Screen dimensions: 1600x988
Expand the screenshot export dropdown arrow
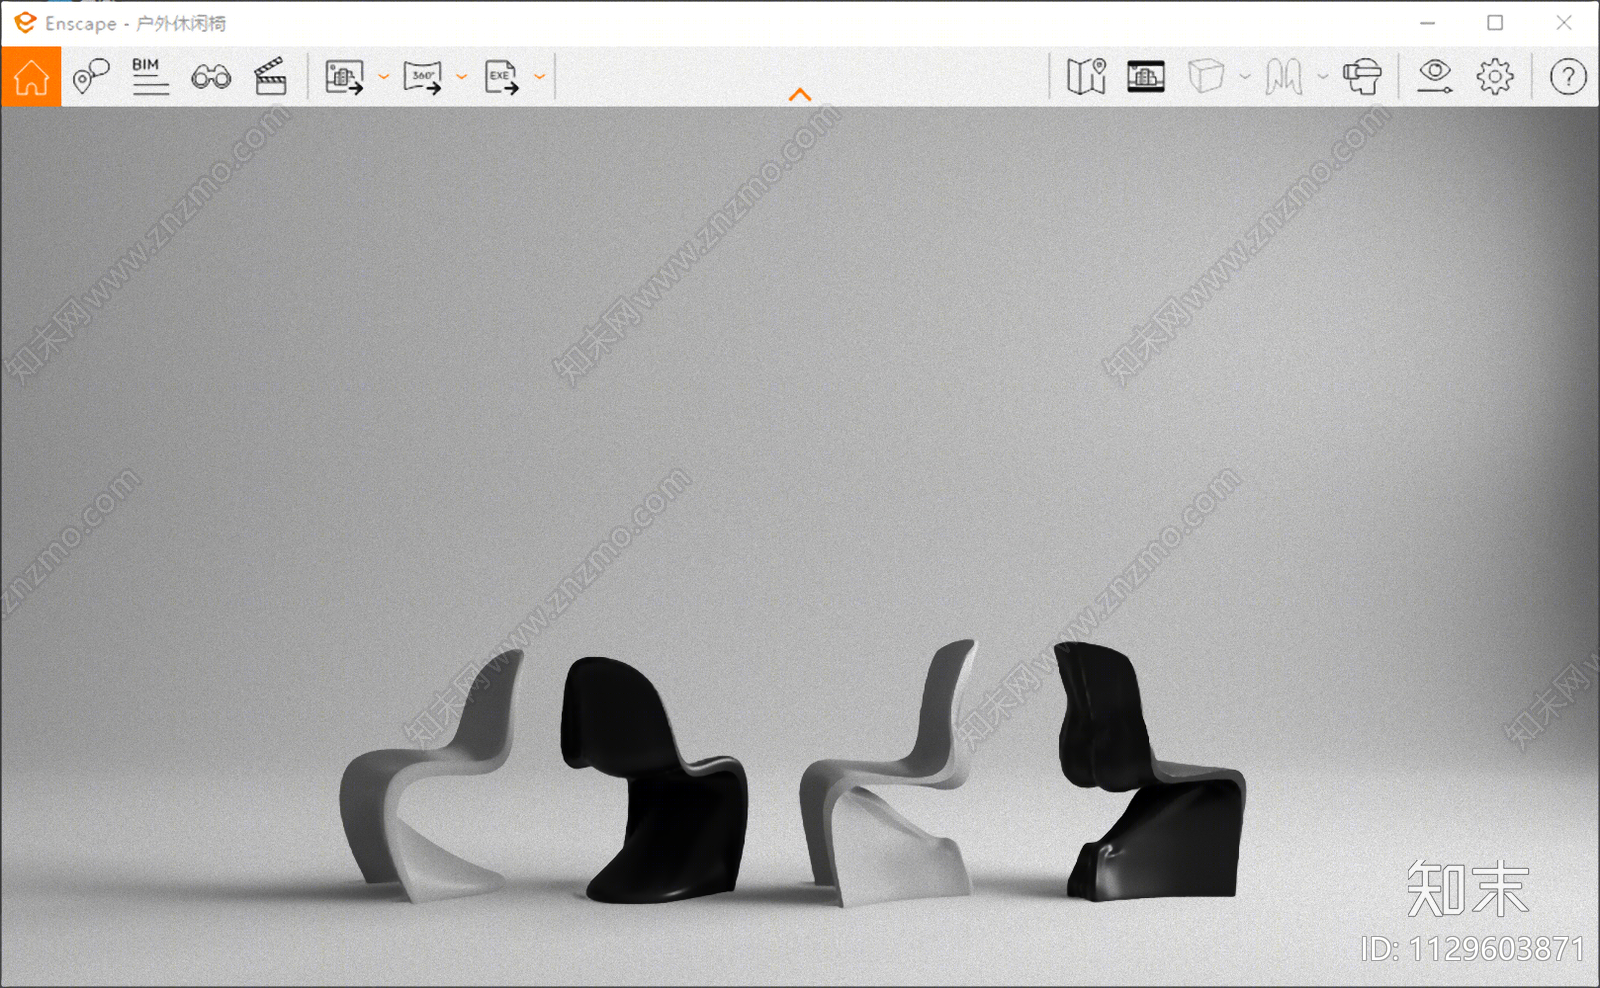click(383, 77)
